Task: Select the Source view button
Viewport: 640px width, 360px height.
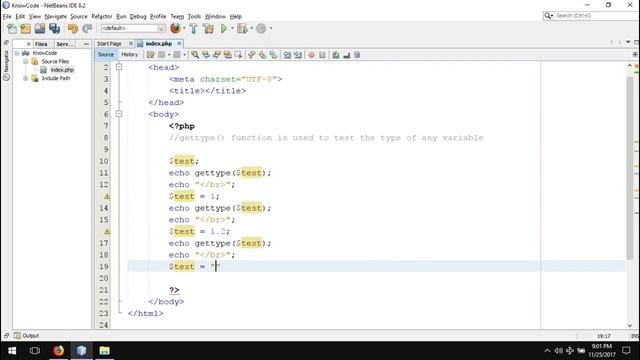Action: point(106,55)
